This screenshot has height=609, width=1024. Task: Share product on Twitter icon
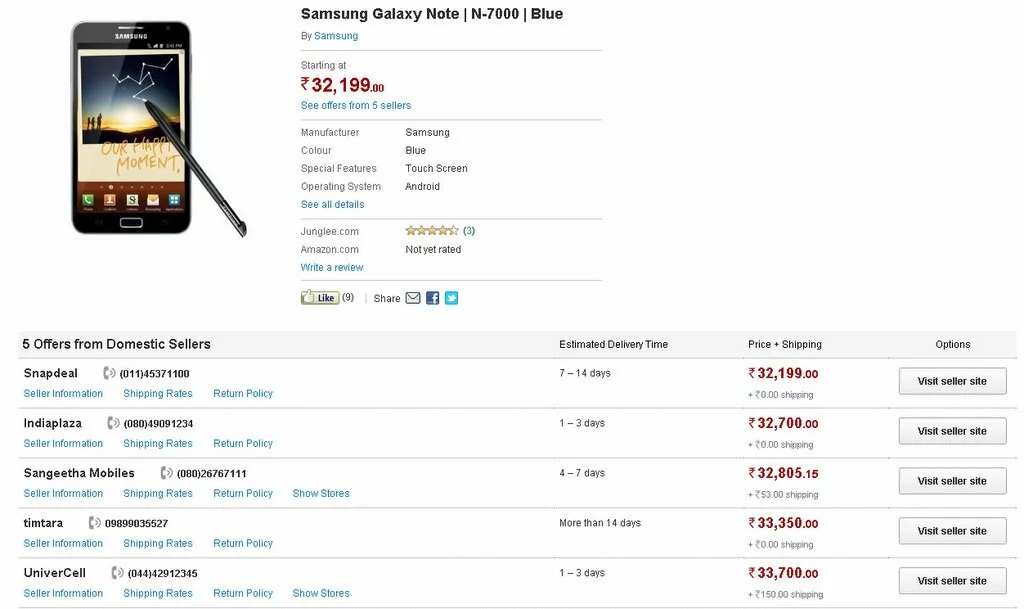pos(451,298)
